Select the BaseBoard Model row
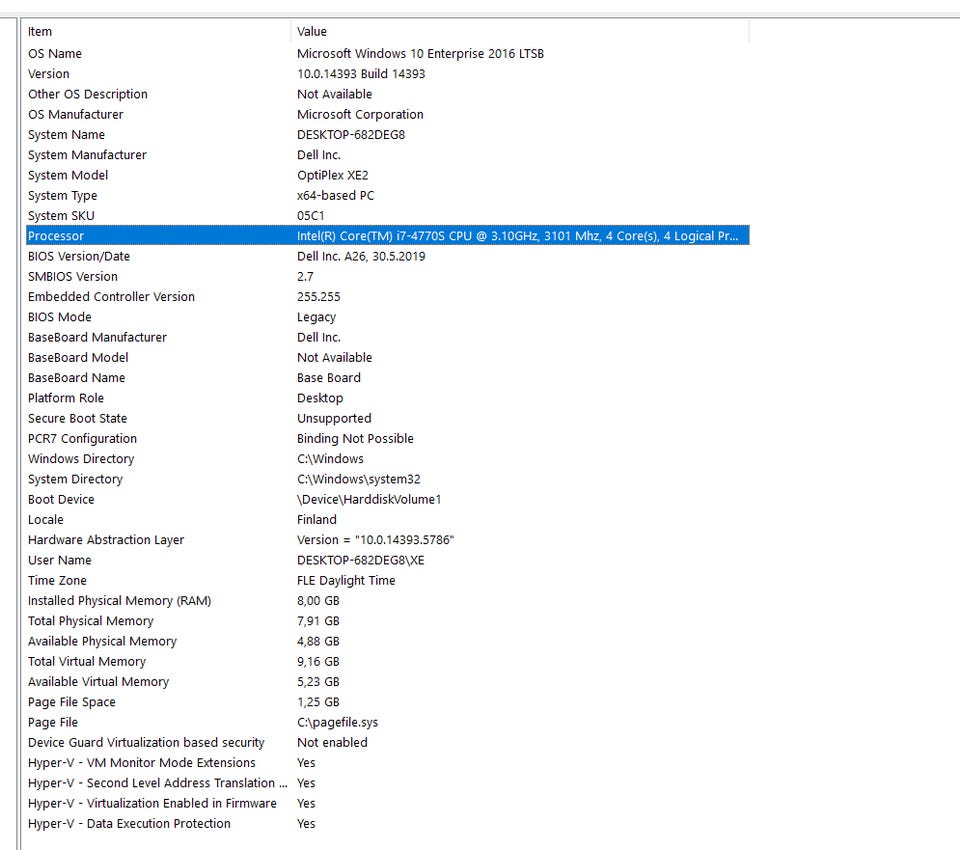Viewport: 960px width, 850px height. (388, 357)
